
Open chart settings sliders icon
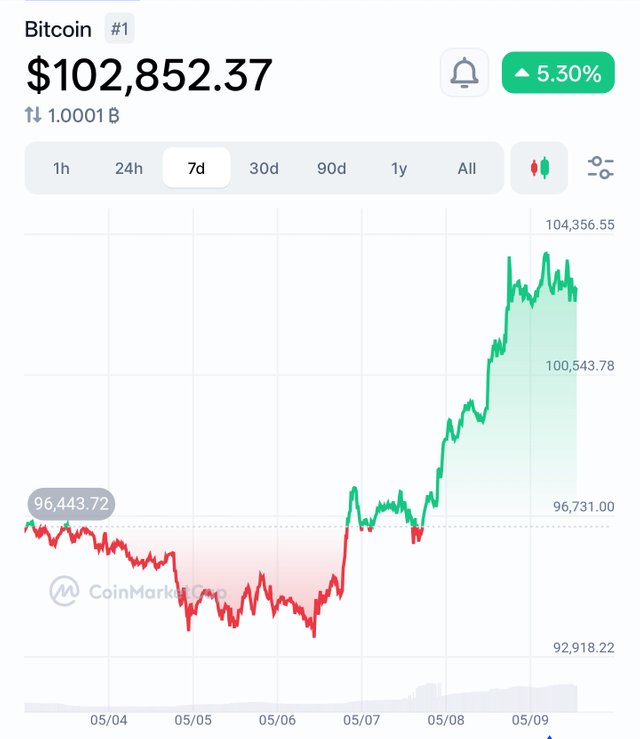coord(600,168)
